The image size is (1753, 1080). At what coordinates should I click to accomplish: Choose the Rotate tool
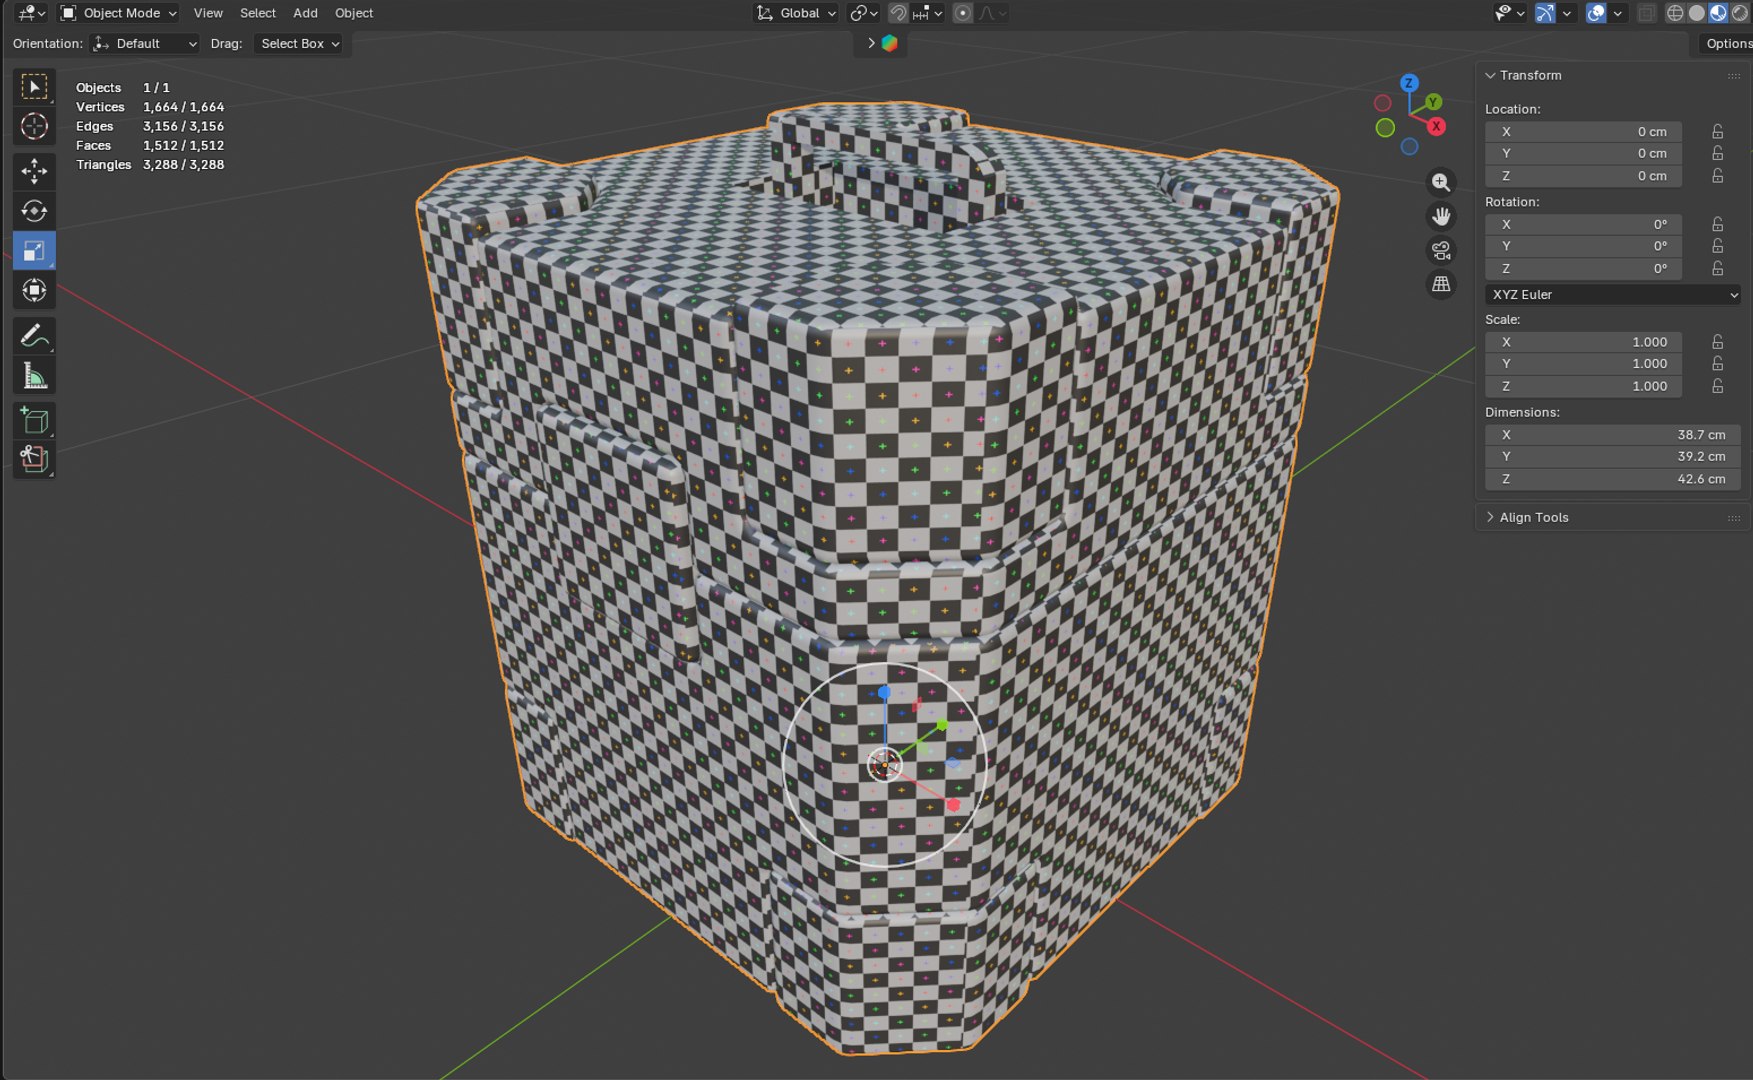(34, 211)
